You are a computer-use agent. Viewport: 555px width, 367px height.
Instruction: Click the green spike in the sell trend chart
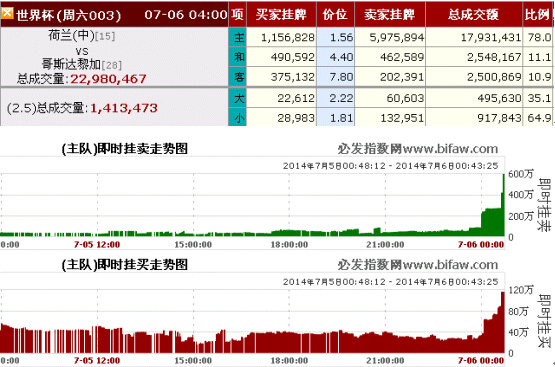click(502, 205)
